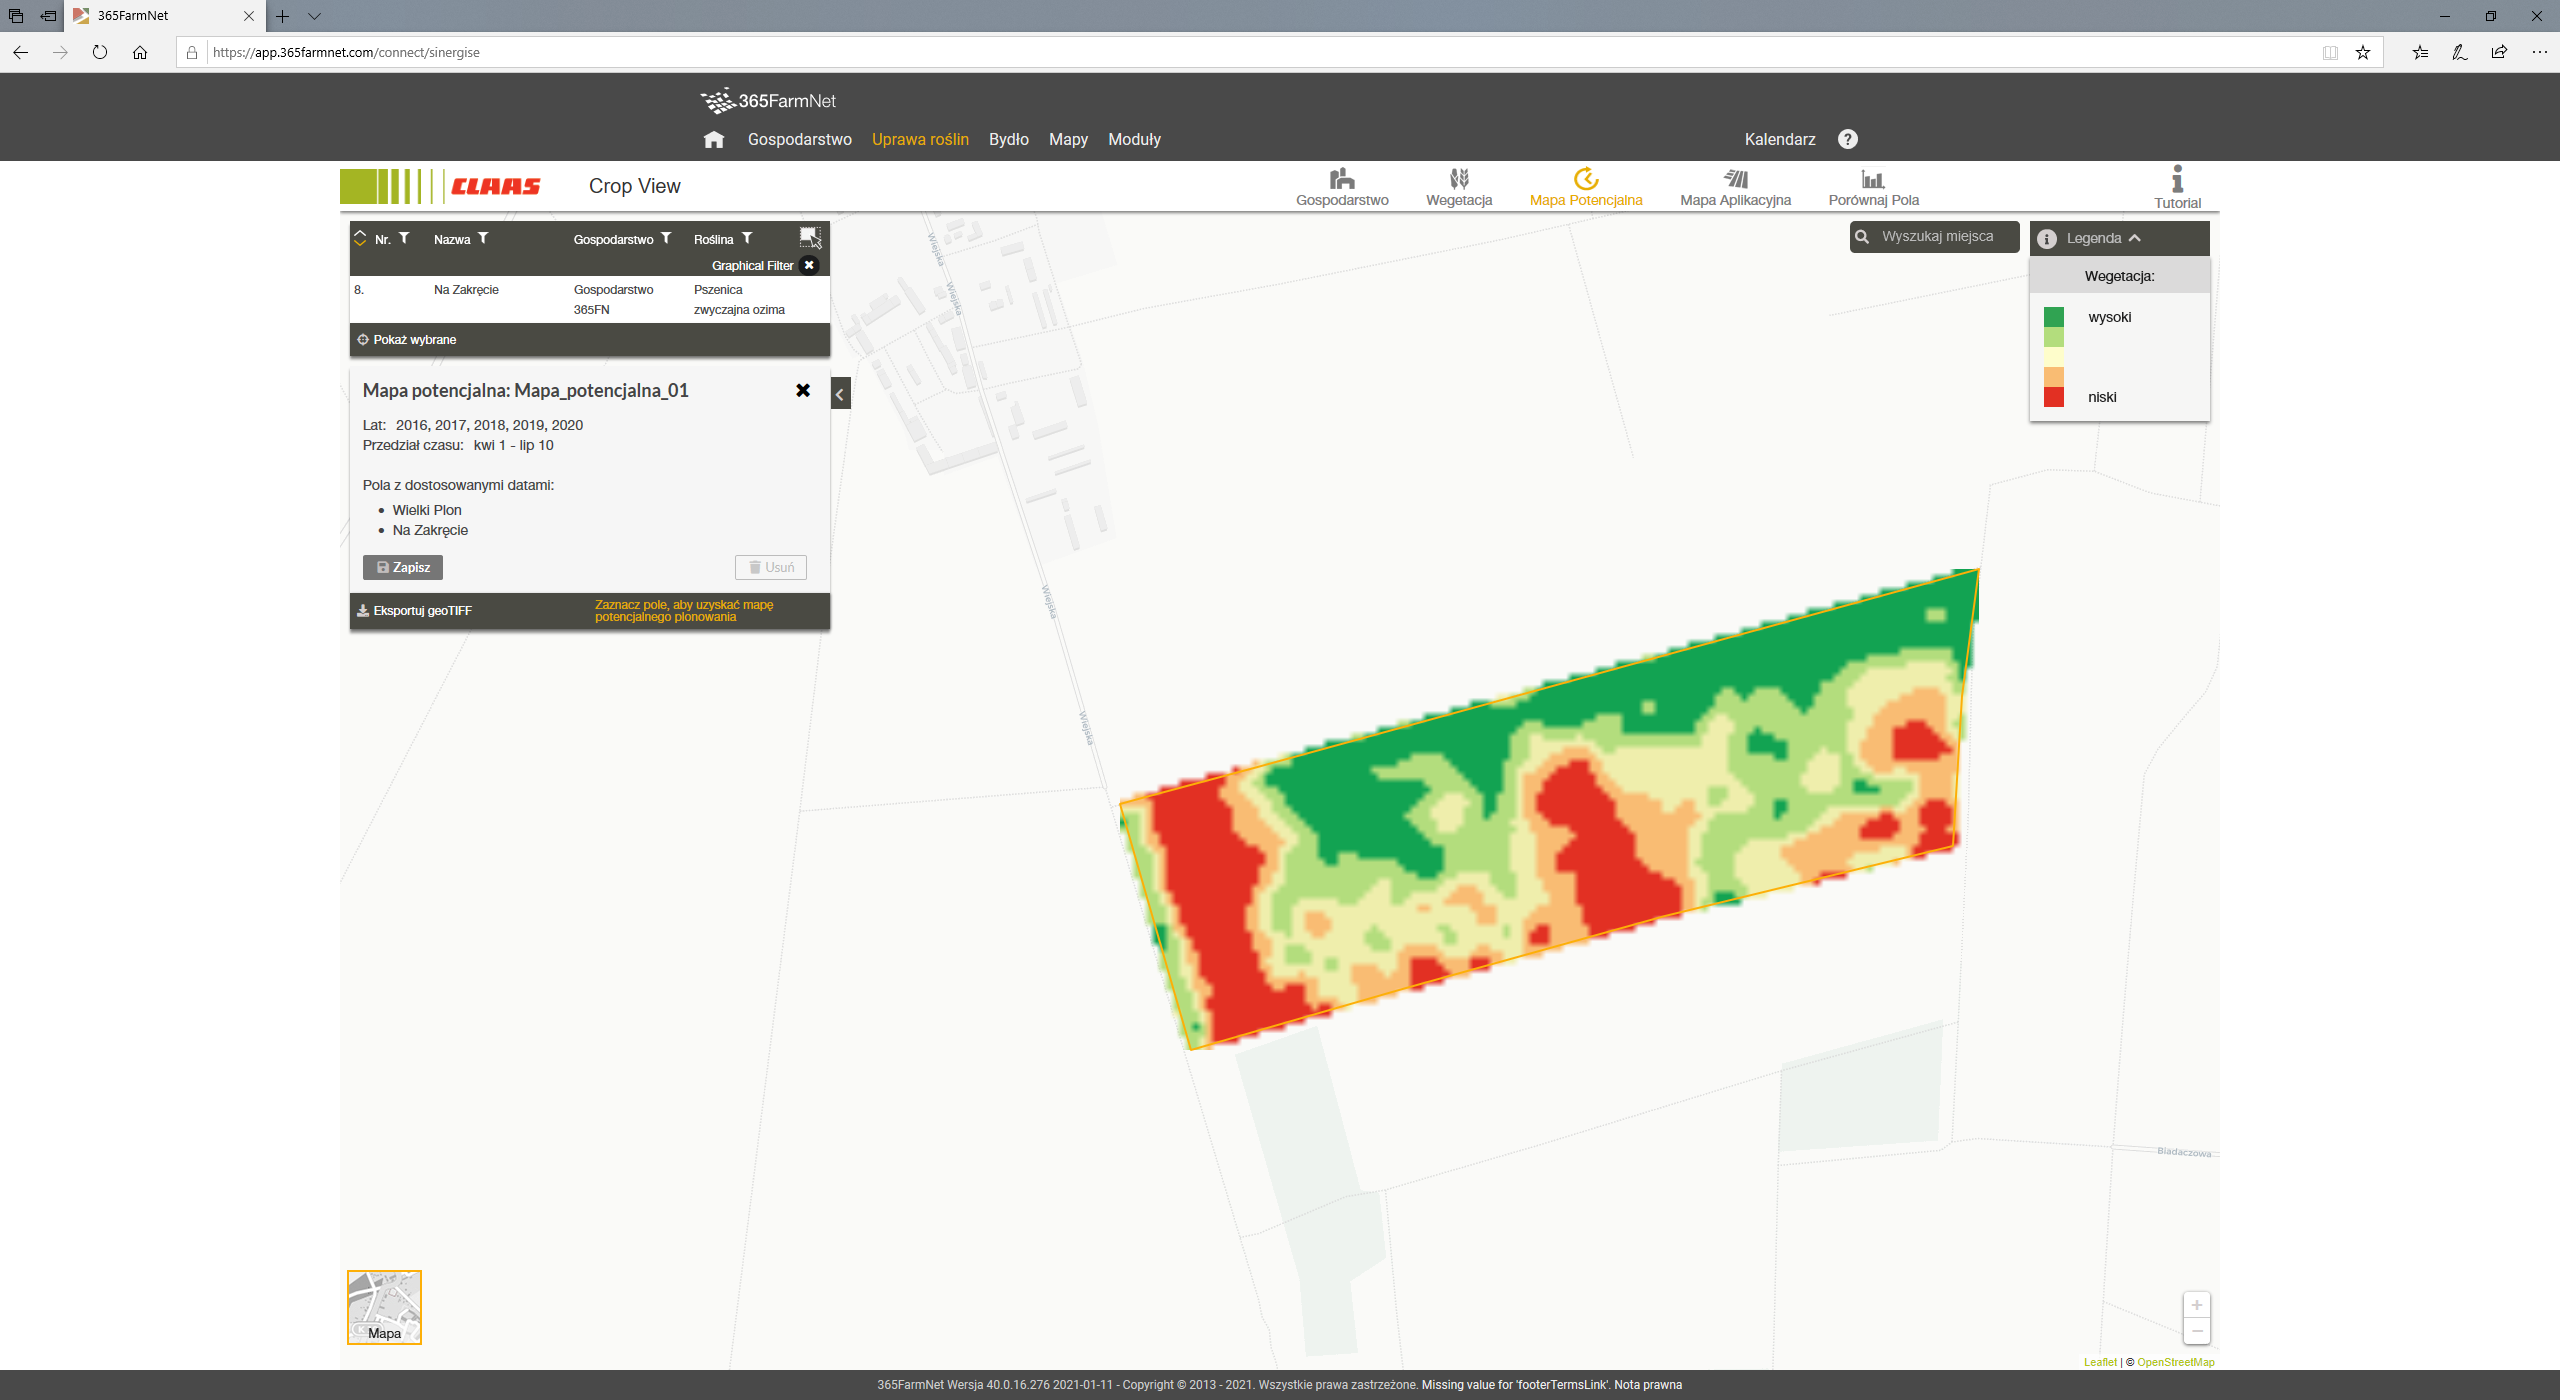Open the favorites hub icon

pyautogui.click(x=2420, y=52)
